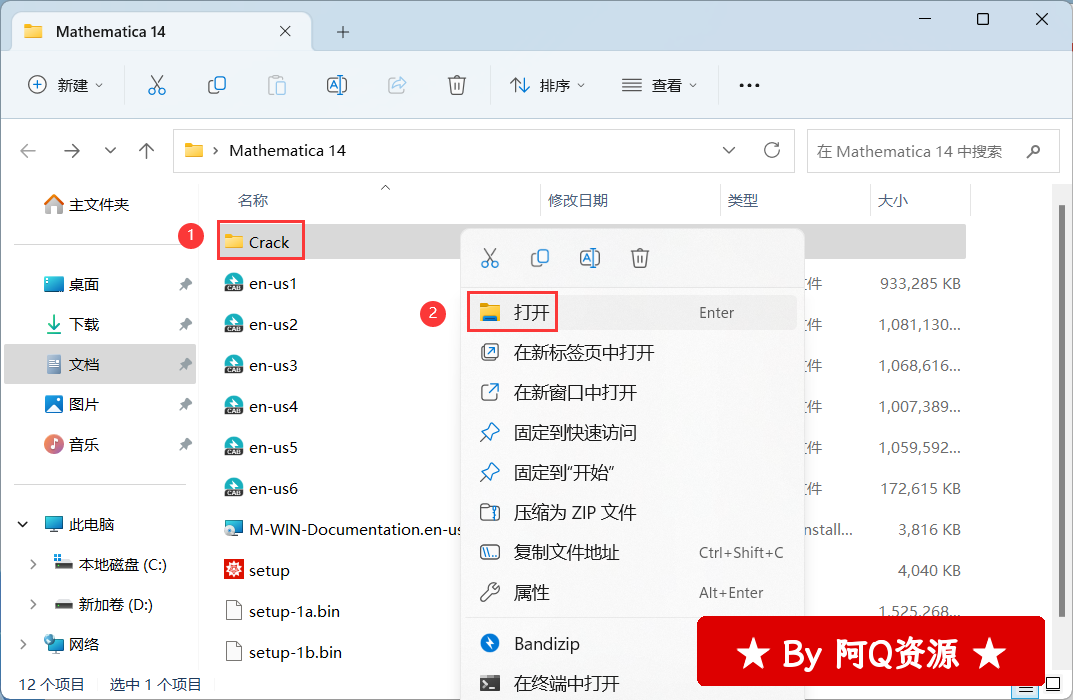Switch to details view in status bar

pyautogui.click(x=1025, y=686)
